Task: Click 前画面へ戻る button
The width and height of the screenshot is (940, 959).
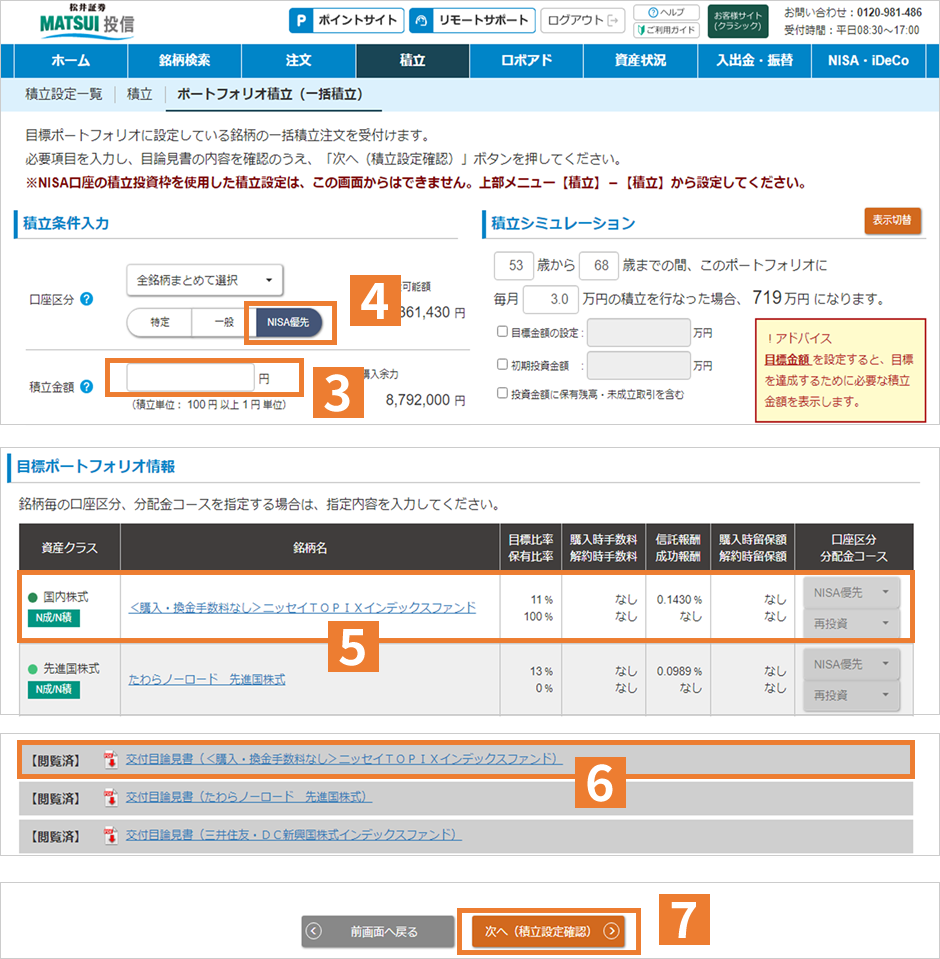Action: point(377,931)
